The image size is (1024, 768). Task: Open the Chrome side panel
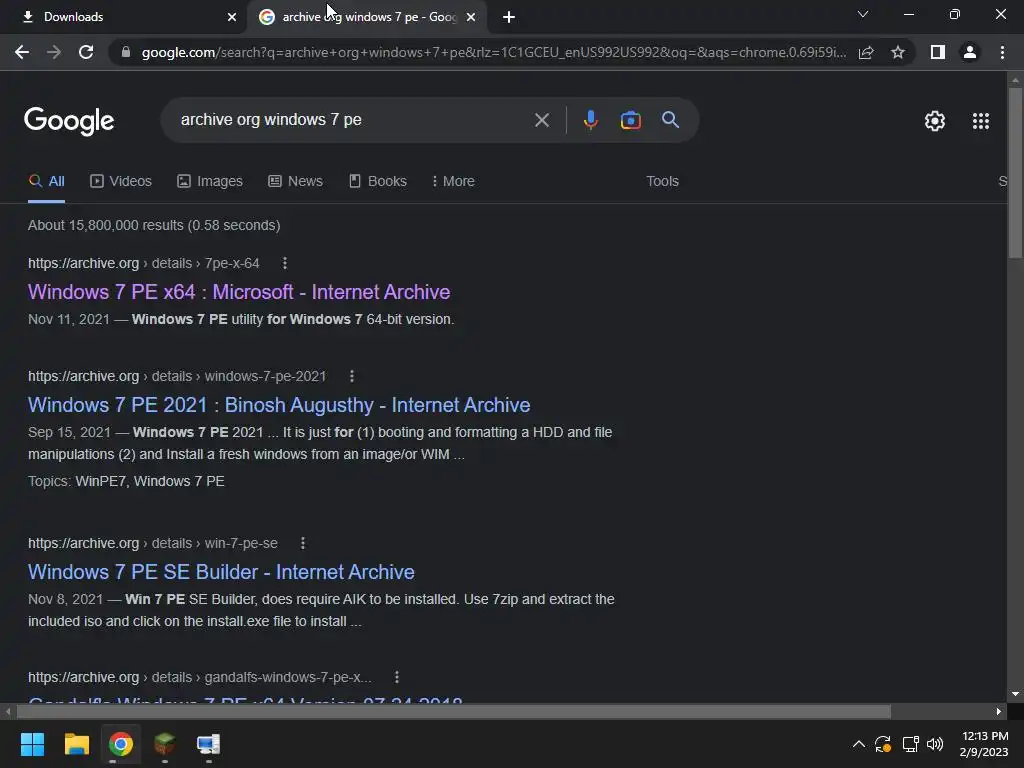click(938, 52)
